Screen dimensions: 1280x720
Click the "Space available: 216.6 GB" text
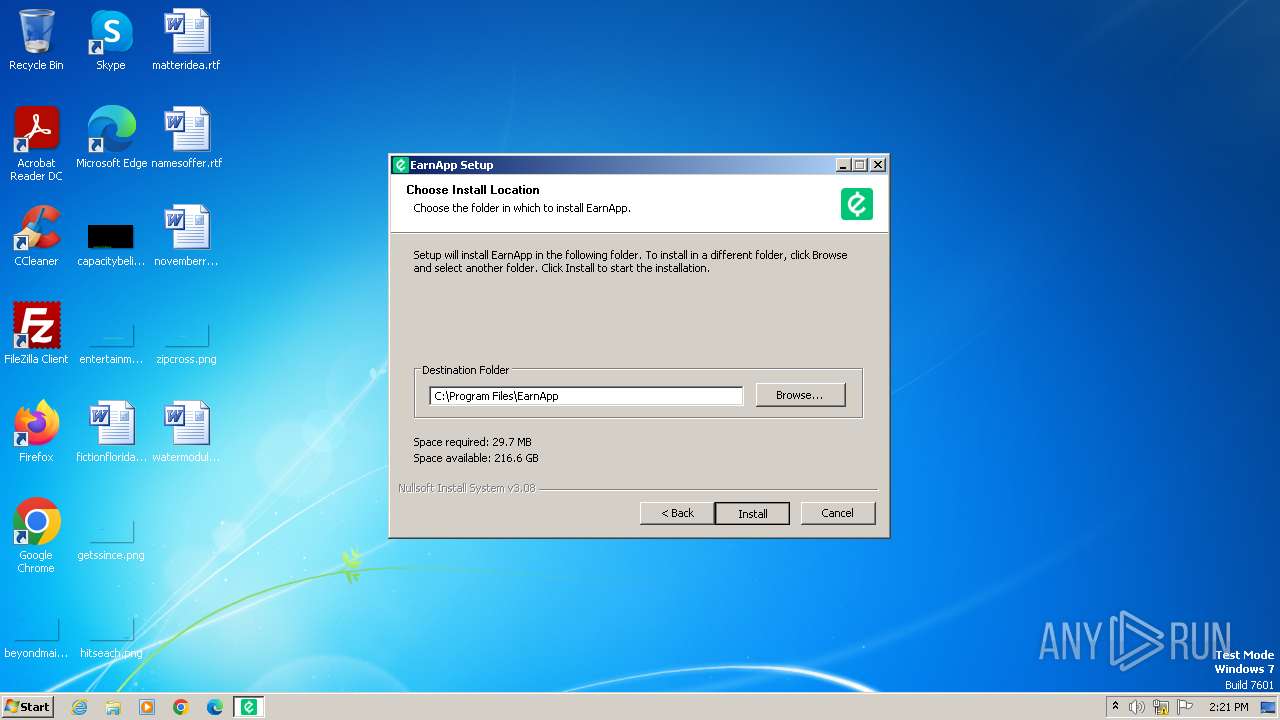point(476,458)
